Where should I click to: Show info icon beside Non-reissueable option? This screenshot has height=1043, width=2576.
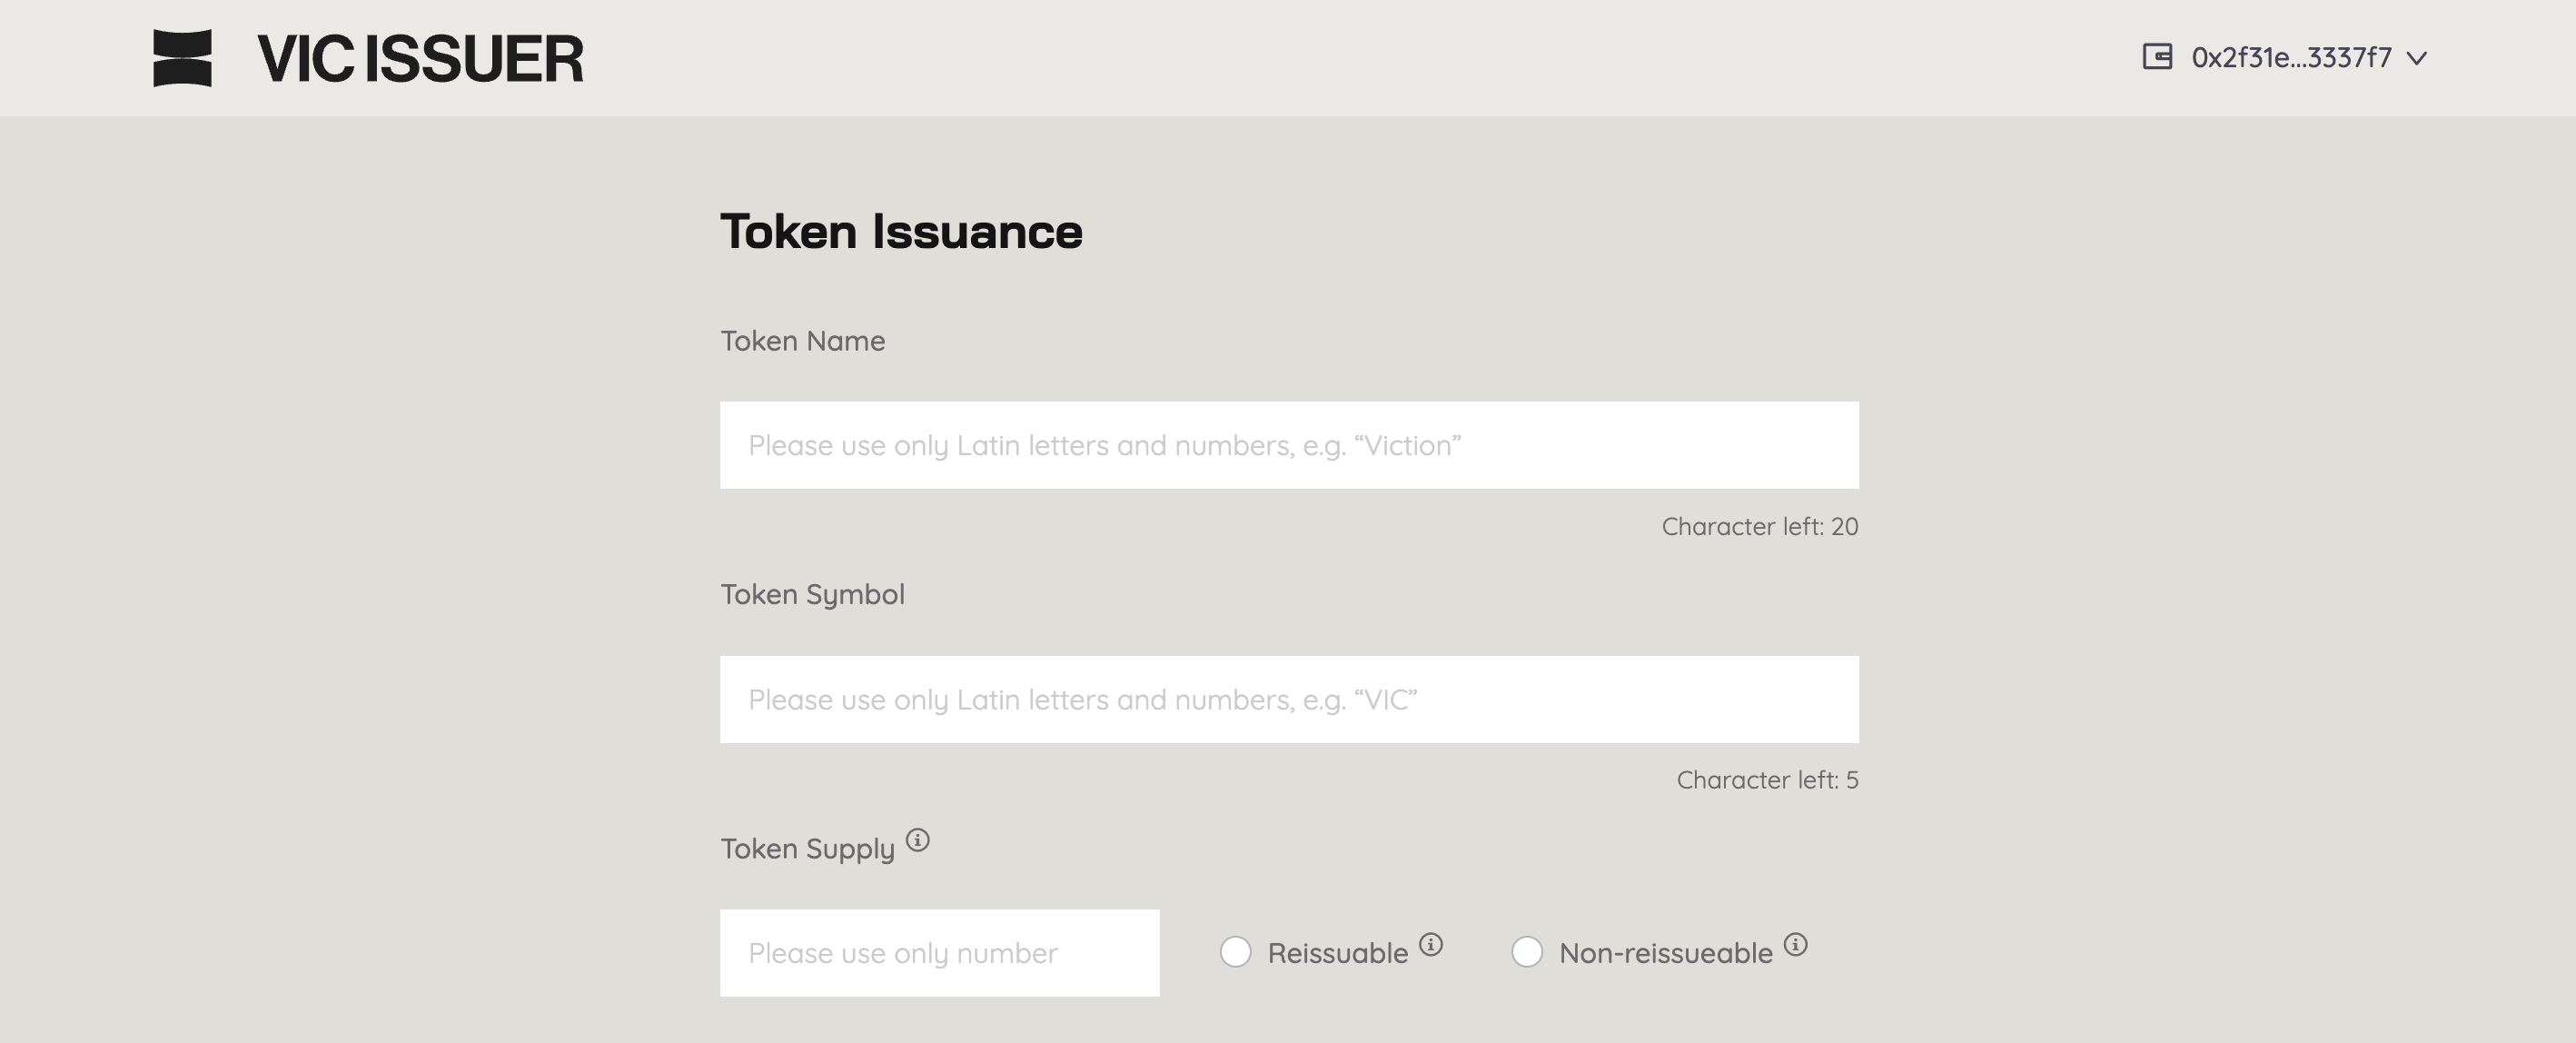(1796, 944)
